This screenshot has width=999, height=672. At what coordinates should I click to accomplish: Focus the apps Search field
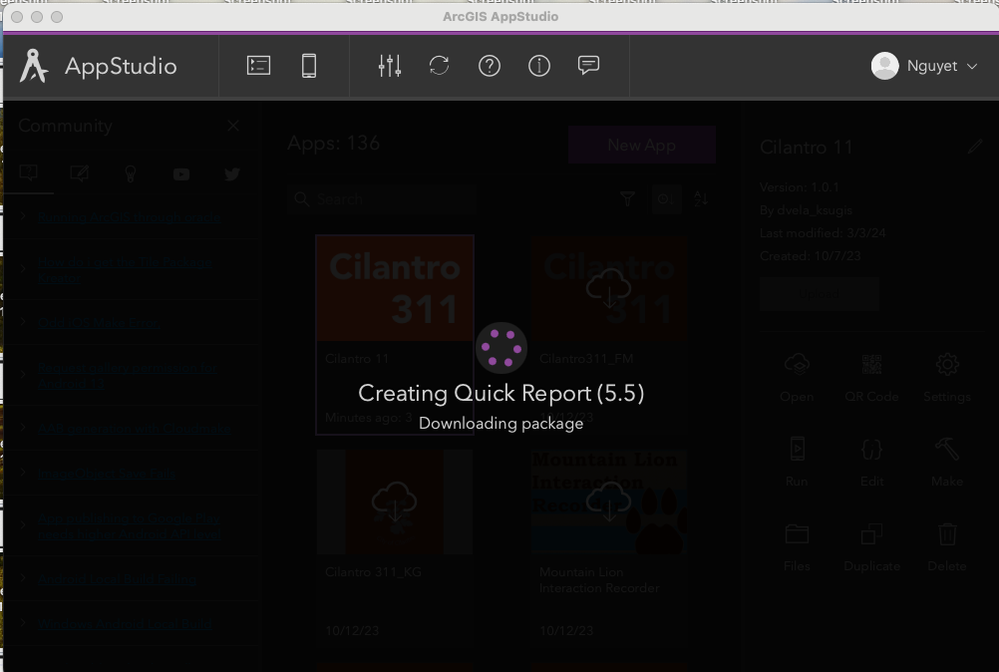pos(381,199)
